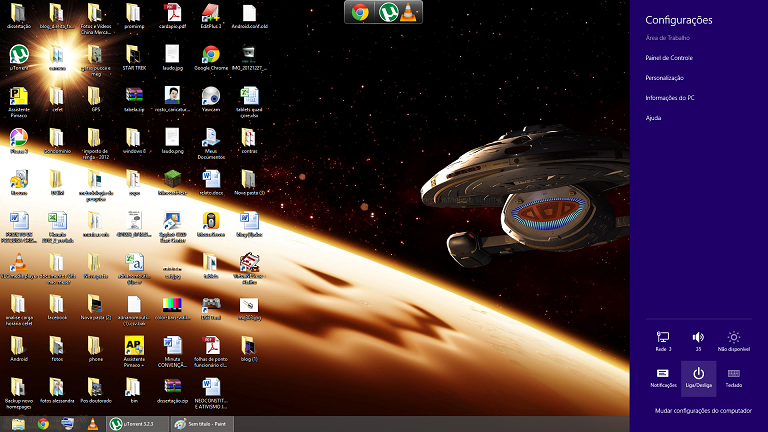The image size is (768, 432).
Task: Select the Minuta CONVENÇÃ Word document
Action: (x=172, y=352)
